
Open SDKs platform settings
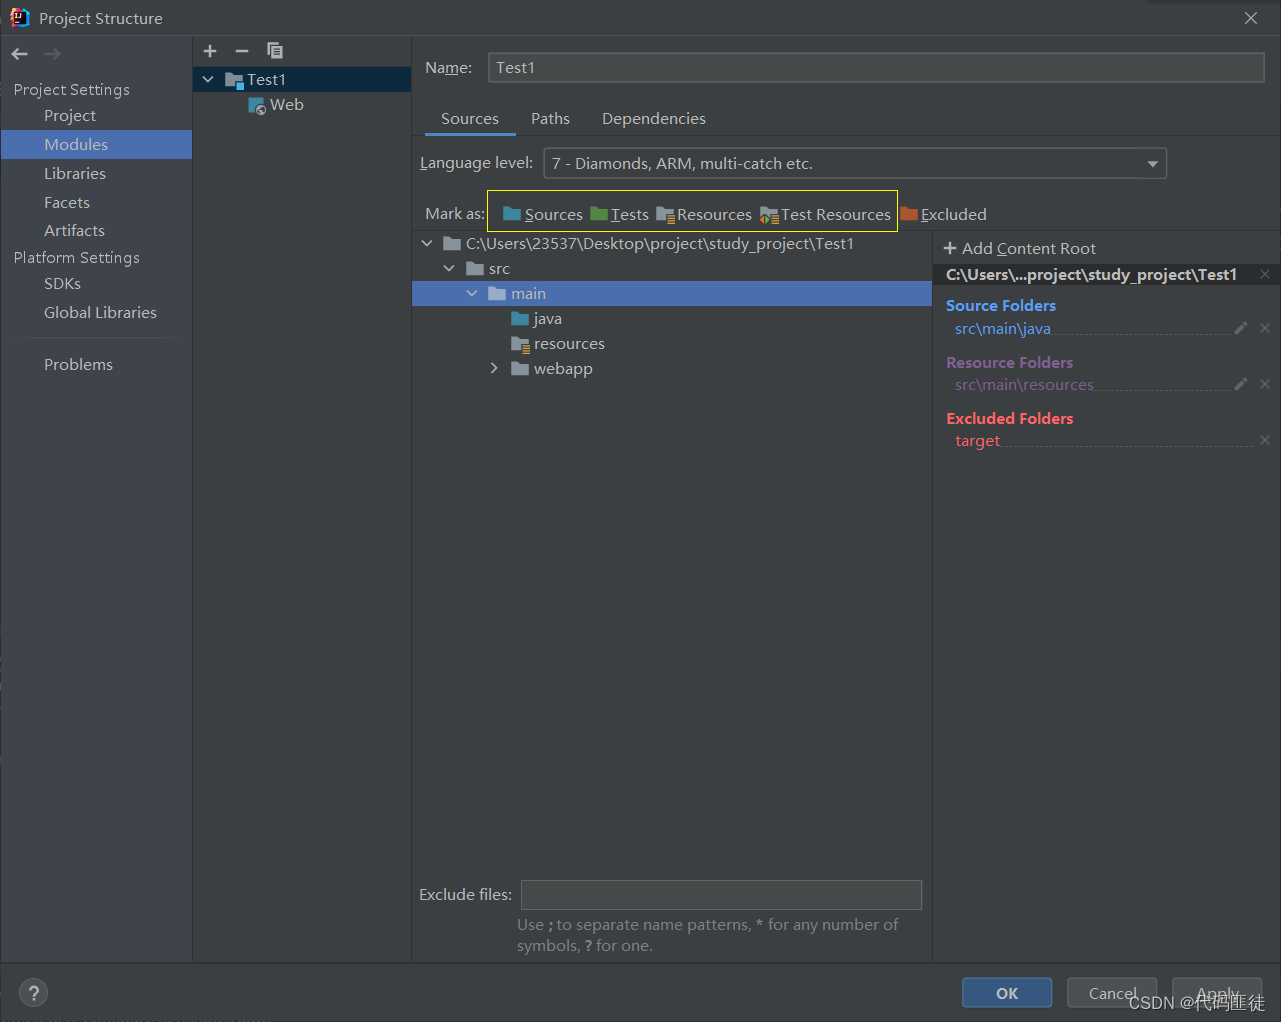[x=62, y=283]
